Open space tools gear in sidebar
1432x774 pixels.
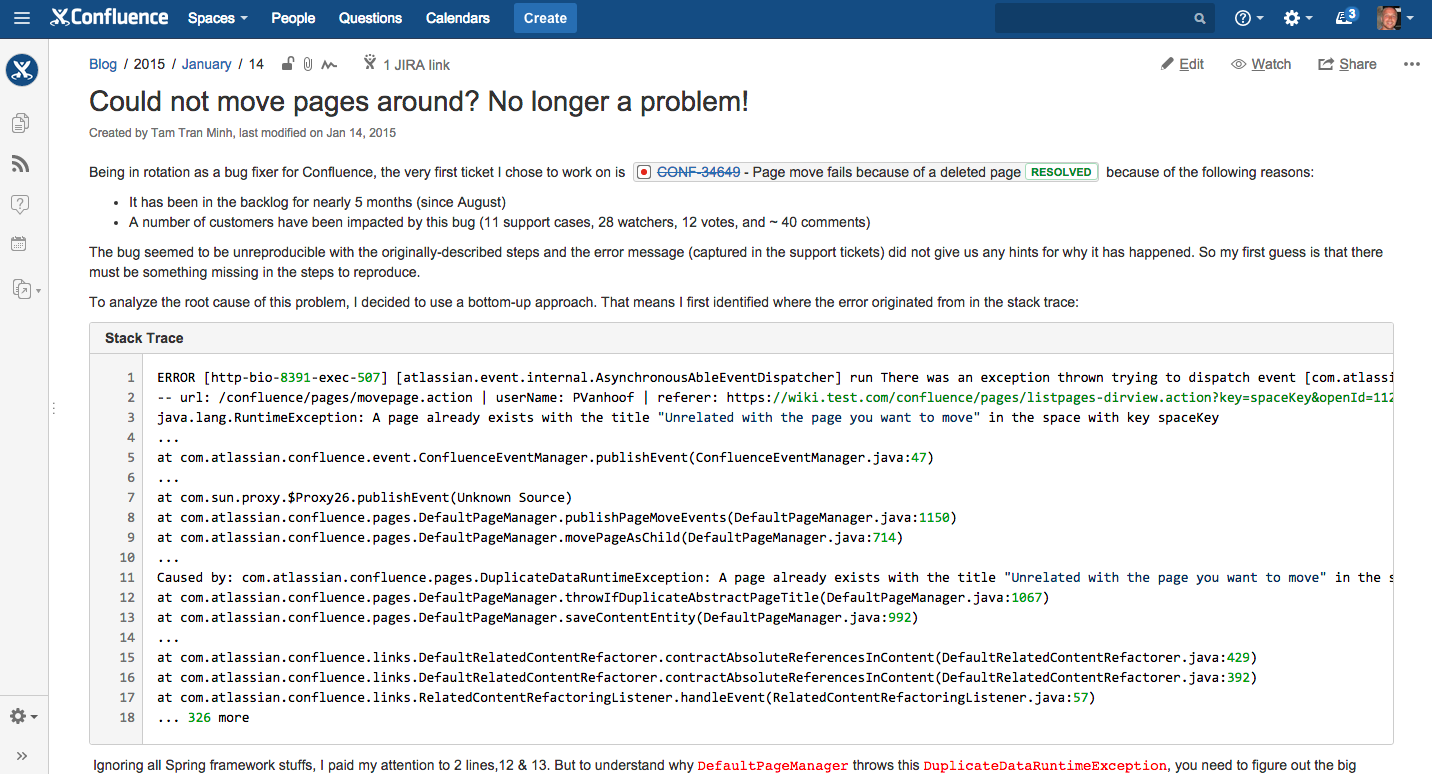point(23,716)
